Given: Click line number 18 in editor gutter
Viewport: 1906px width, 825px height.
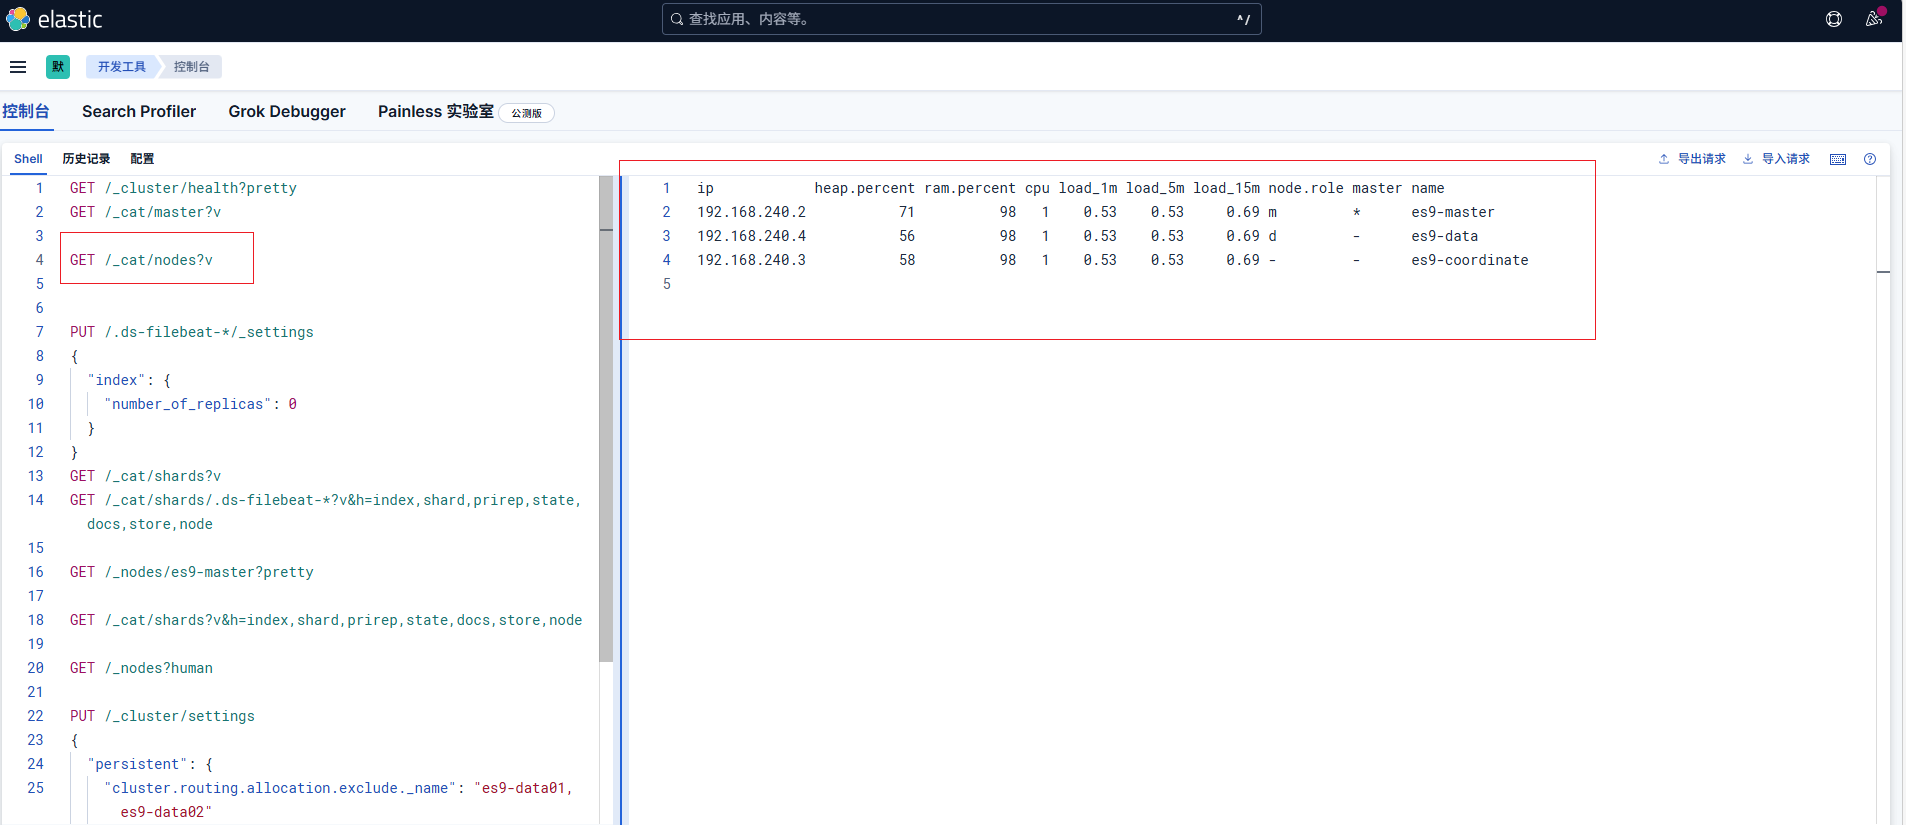Looking at the screenshot, I should [x=36, y=620].
